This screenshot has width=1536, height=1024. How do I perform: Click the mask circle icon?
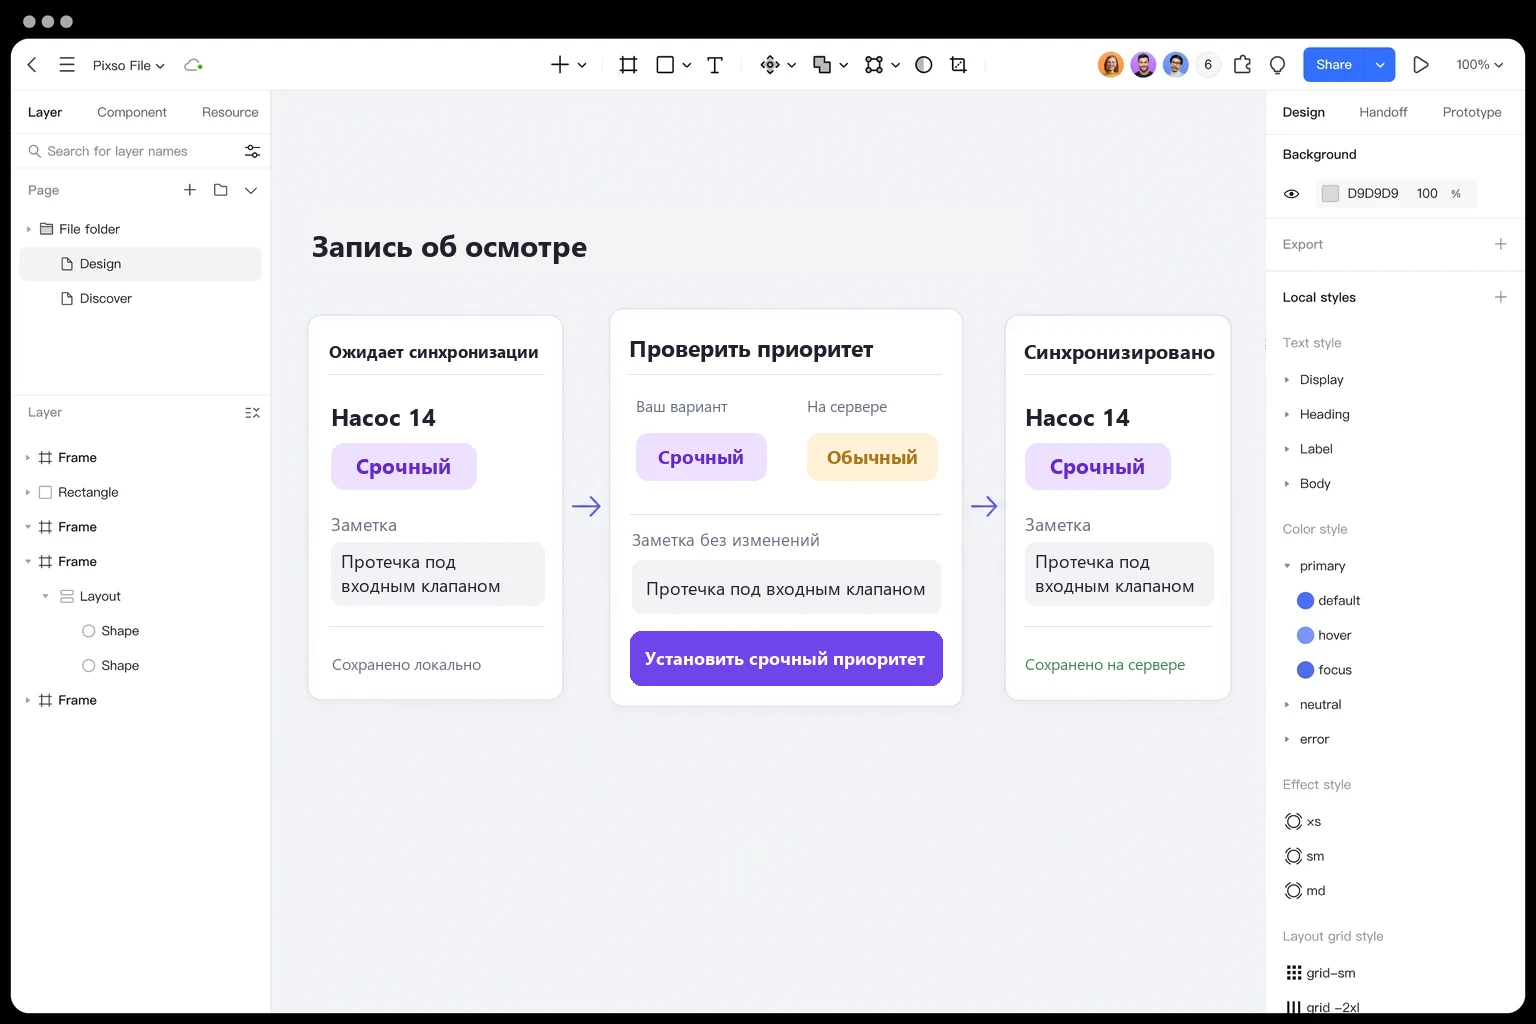(924, 65)
